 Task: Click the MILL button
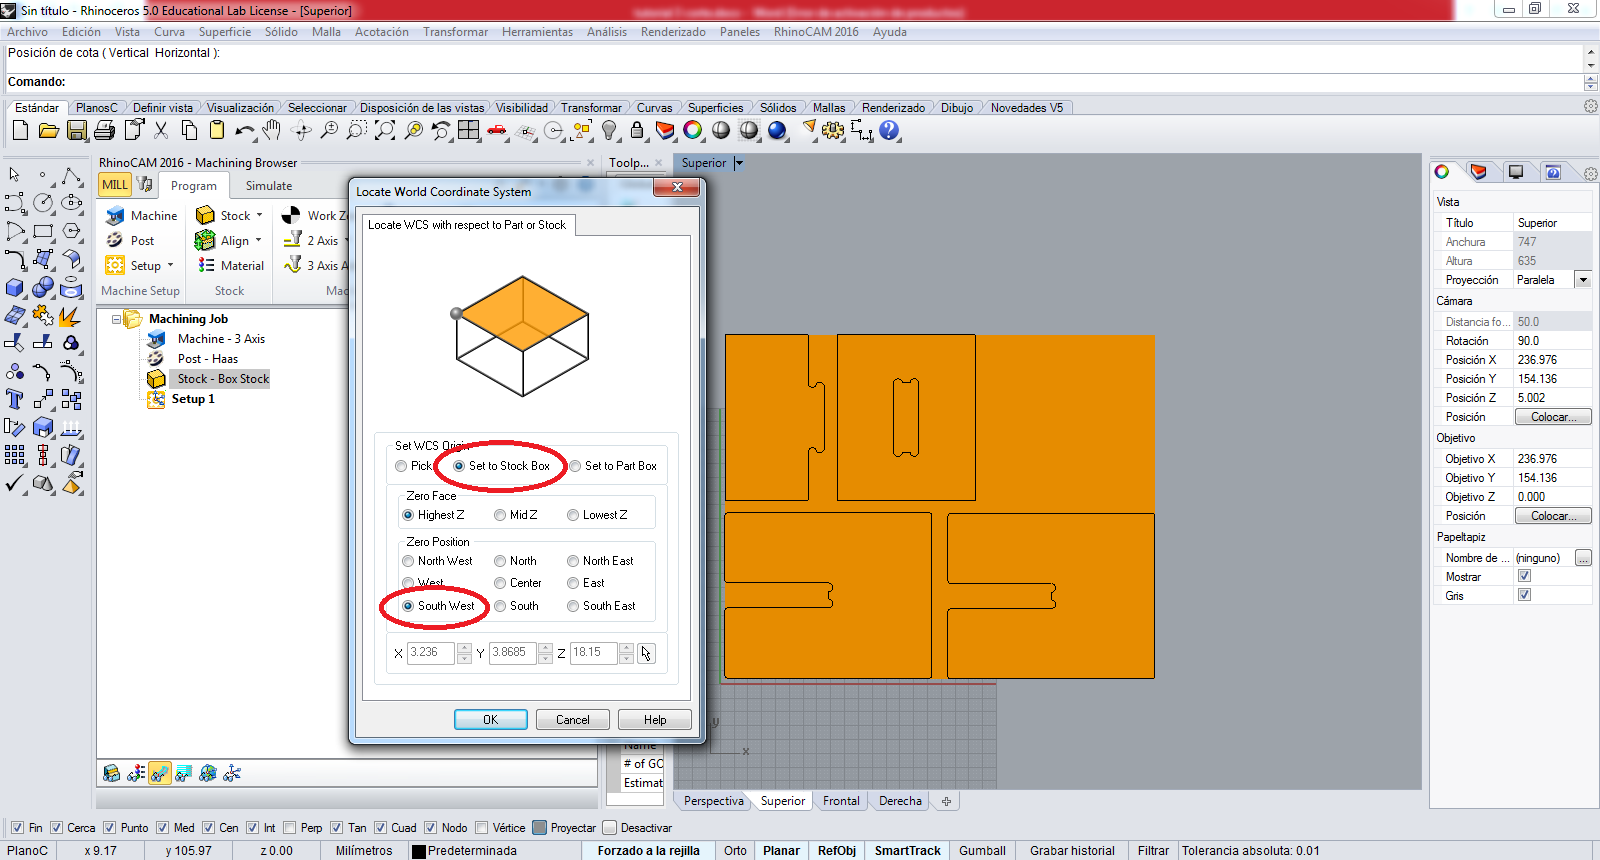115,185
